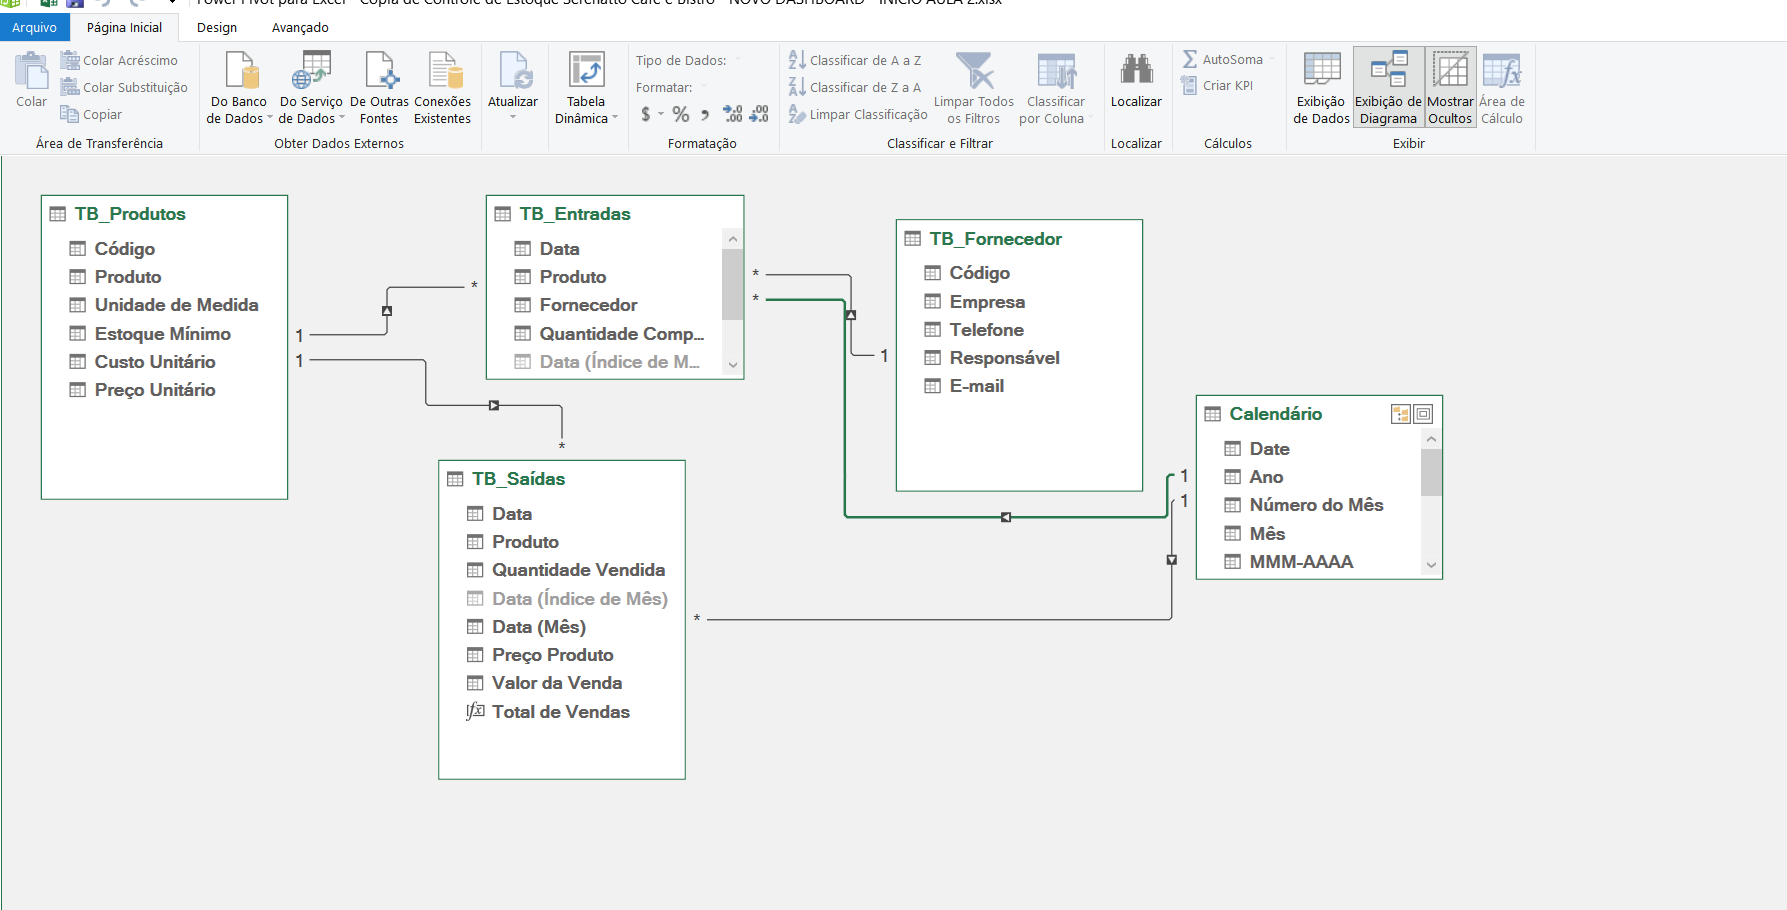Image resolution: width=1787 pixels, height=910 pixels.
Task: Select Calendário table title
Action: coord(1275,414)
